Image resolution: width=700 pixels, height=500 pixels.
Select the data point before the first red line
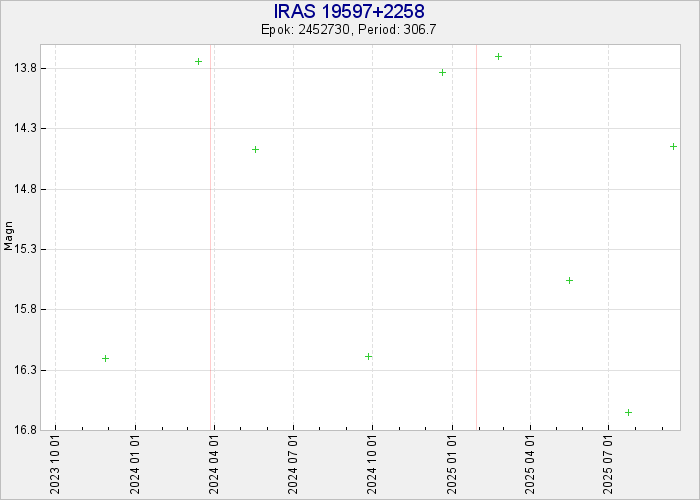point(199,62)
